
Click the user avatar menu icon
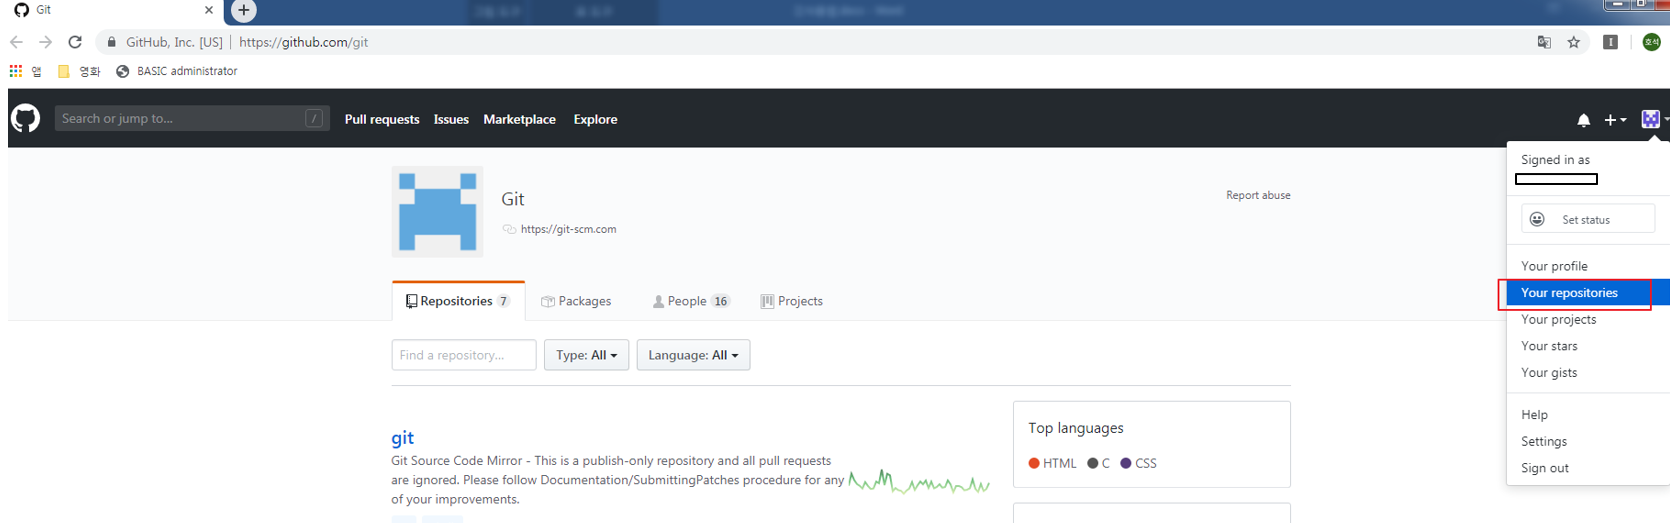coord(1651,119)
